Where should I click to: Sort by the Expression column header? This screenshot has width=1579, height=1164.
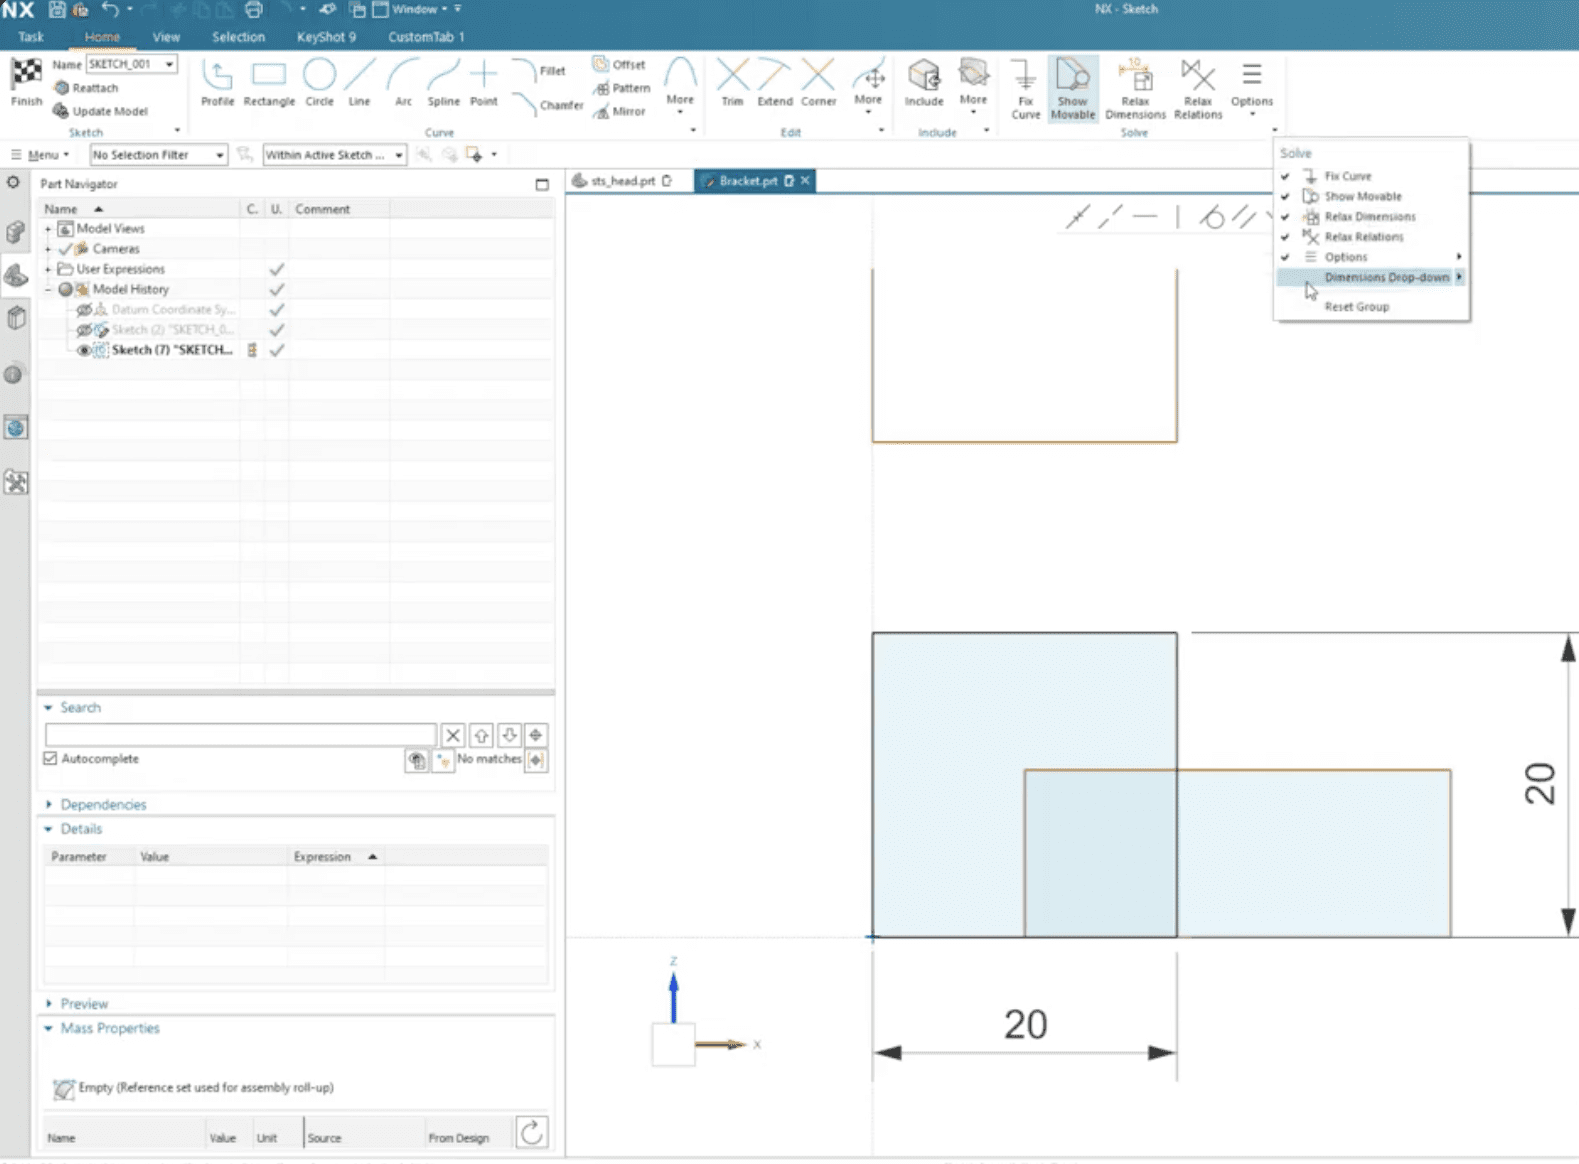point(334,857)
